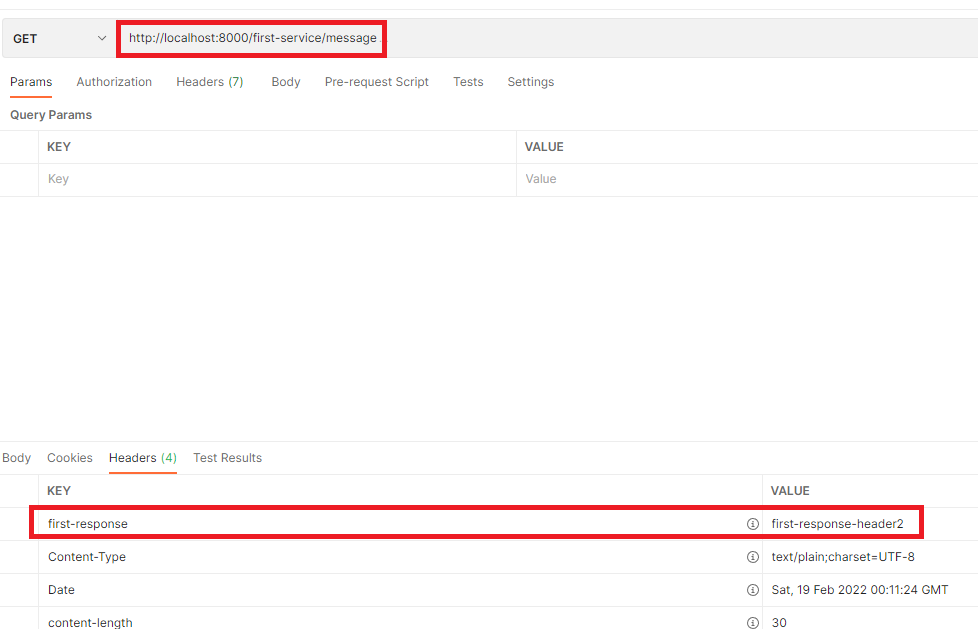Select the Content-Type header key
The image size is (978, 629).
(x=87, y=557)
